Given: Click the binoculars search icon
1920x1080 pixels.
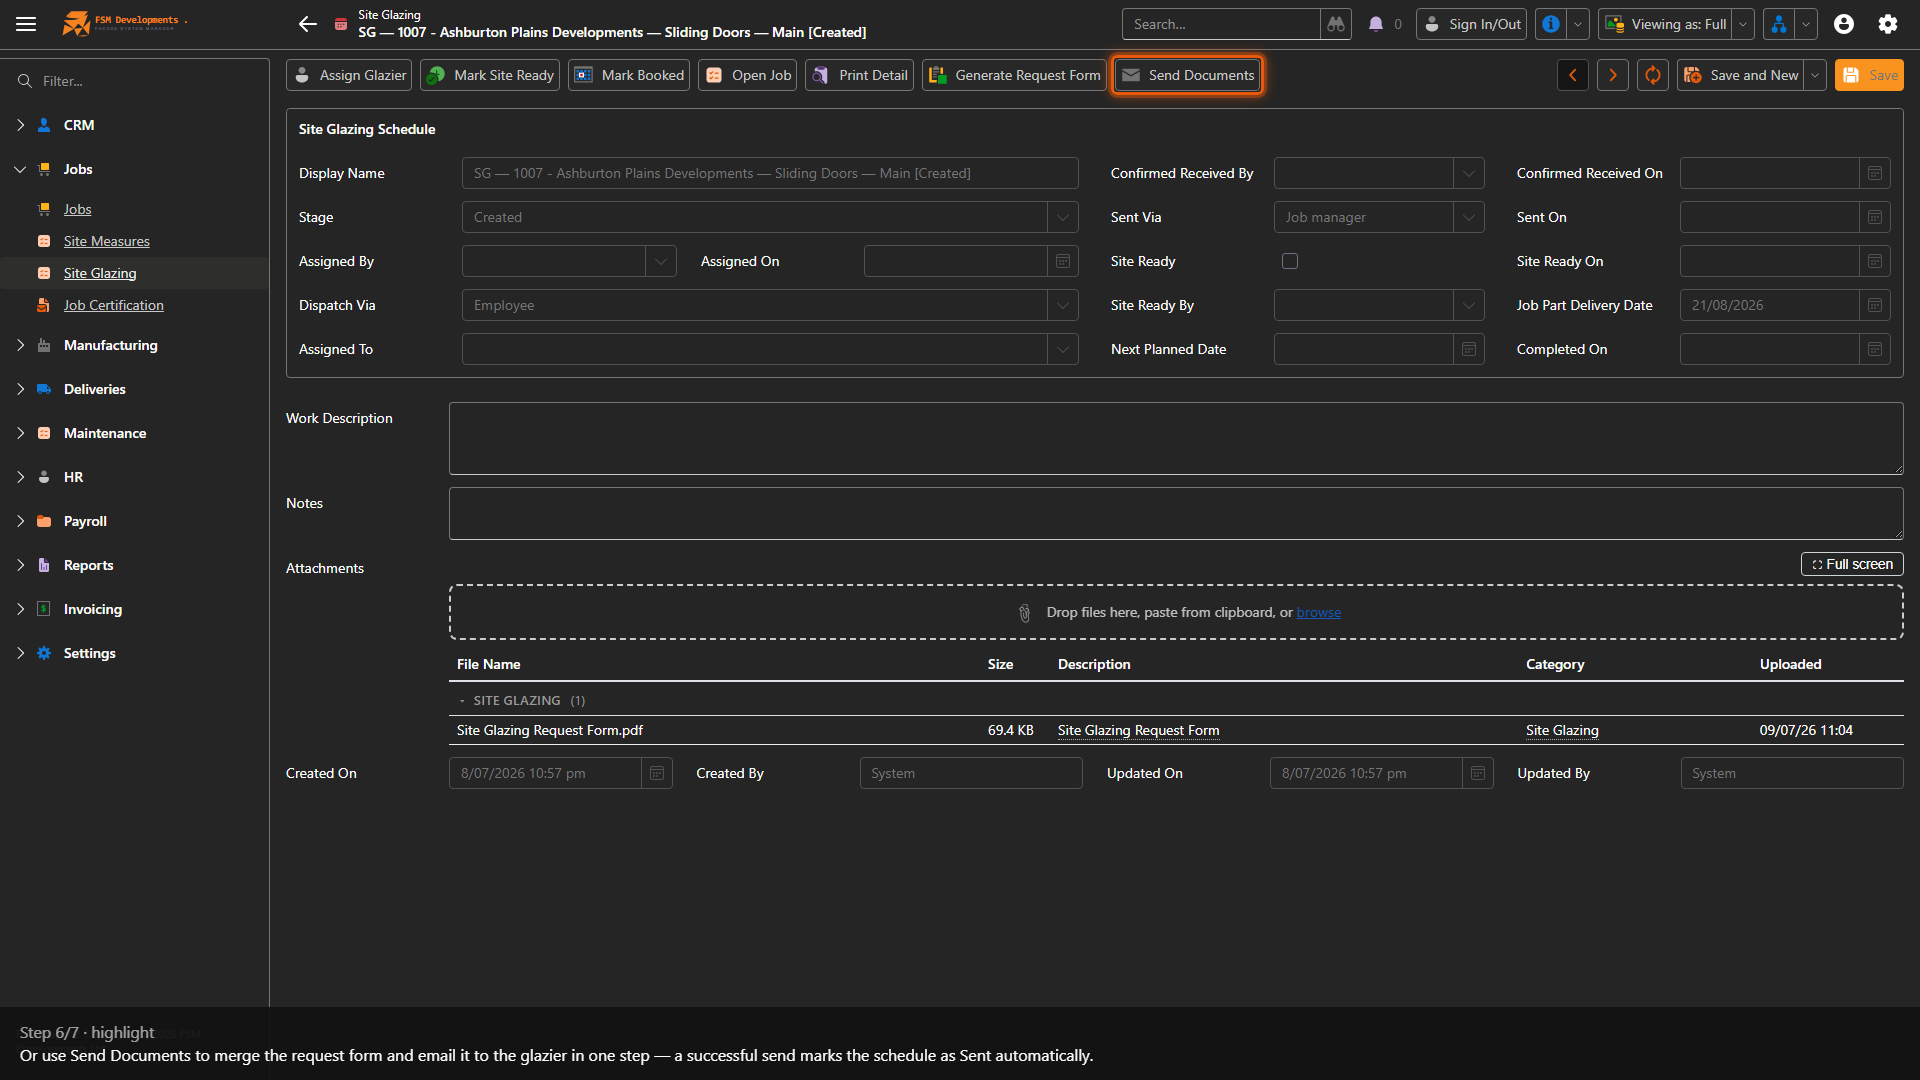Looking at the screenshot, I should (x=1336, y=24).
